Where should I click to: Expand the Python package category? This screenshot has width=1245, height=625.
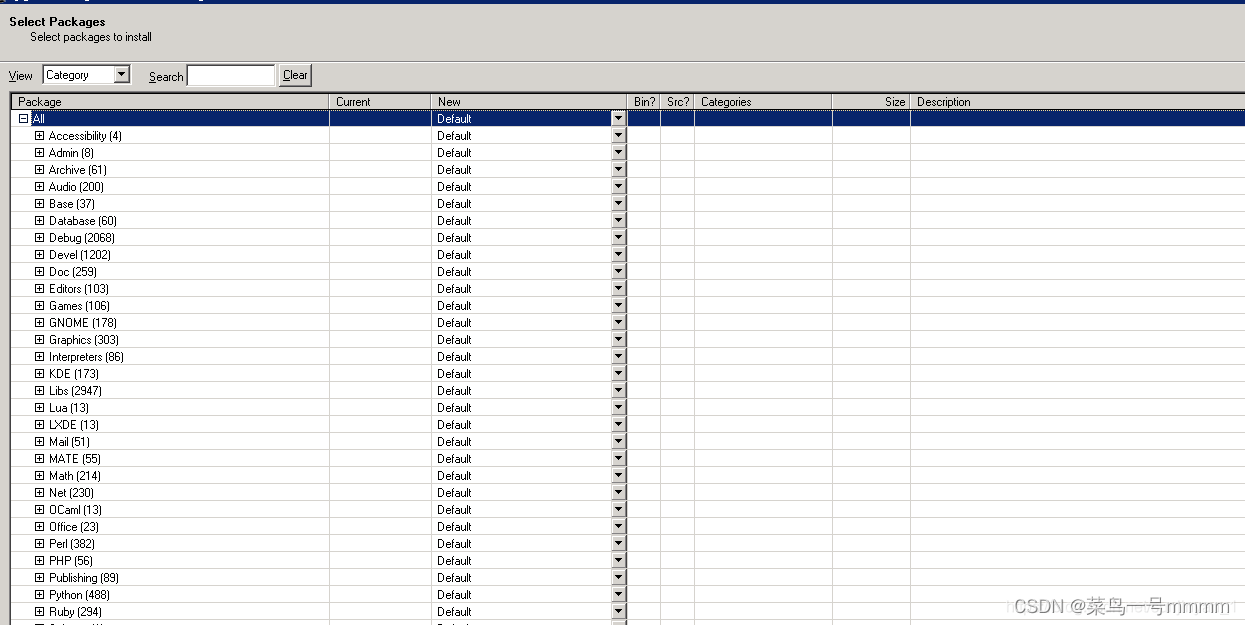tap(38, 594)
